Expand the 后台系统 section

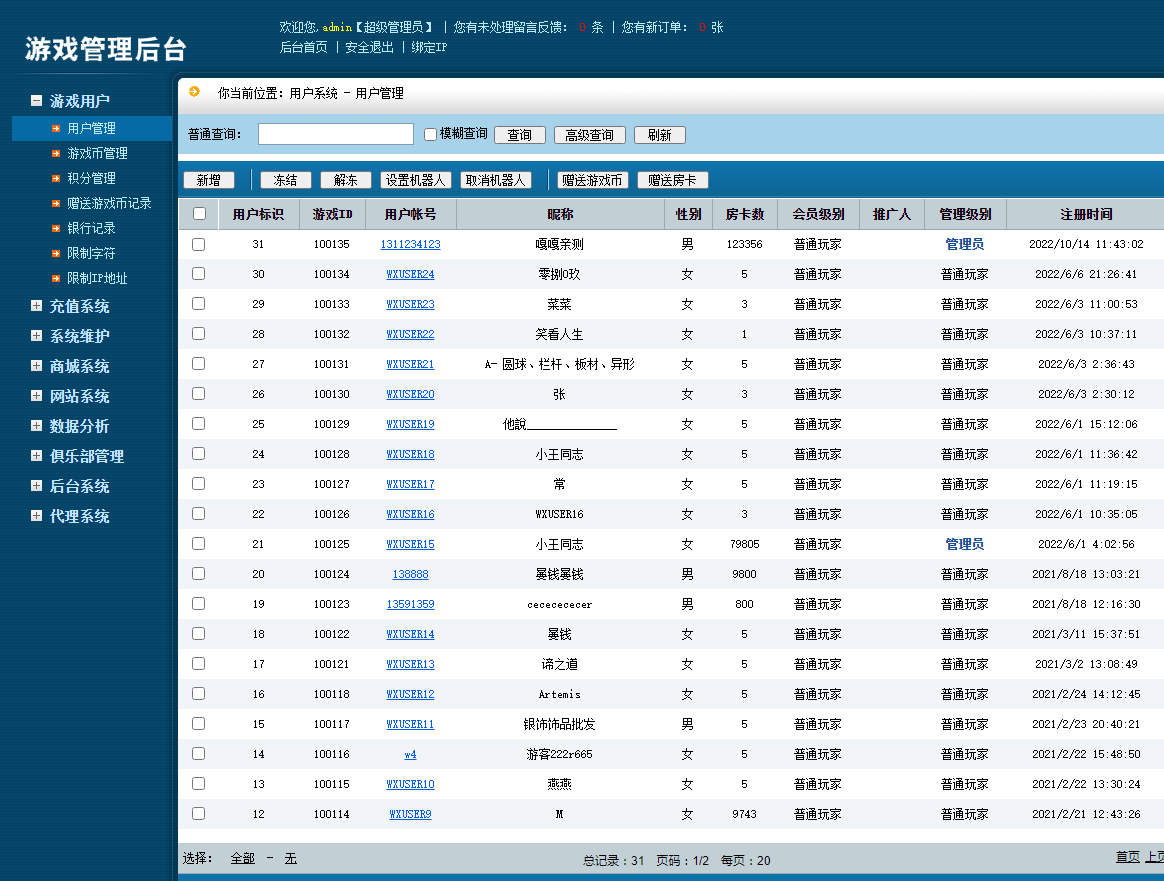(x=36, y=485)
